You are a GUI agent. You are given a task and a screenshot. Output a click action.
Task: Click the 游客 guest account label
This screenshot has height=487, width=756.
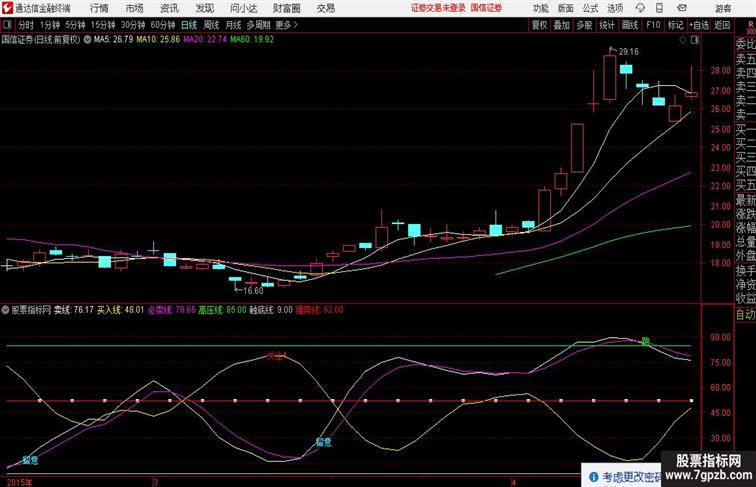[723, 8]
